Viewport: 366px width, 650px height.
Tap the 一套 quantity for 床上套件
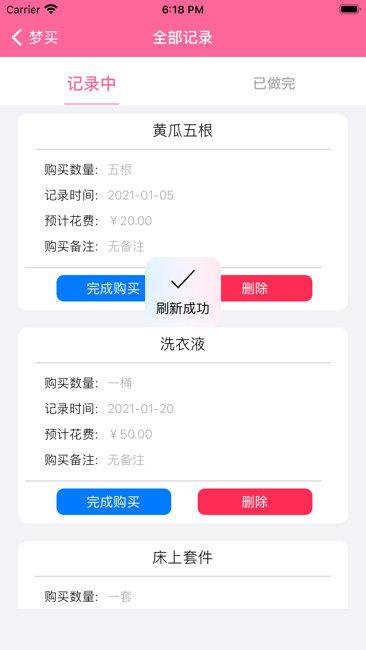point(120,597)
